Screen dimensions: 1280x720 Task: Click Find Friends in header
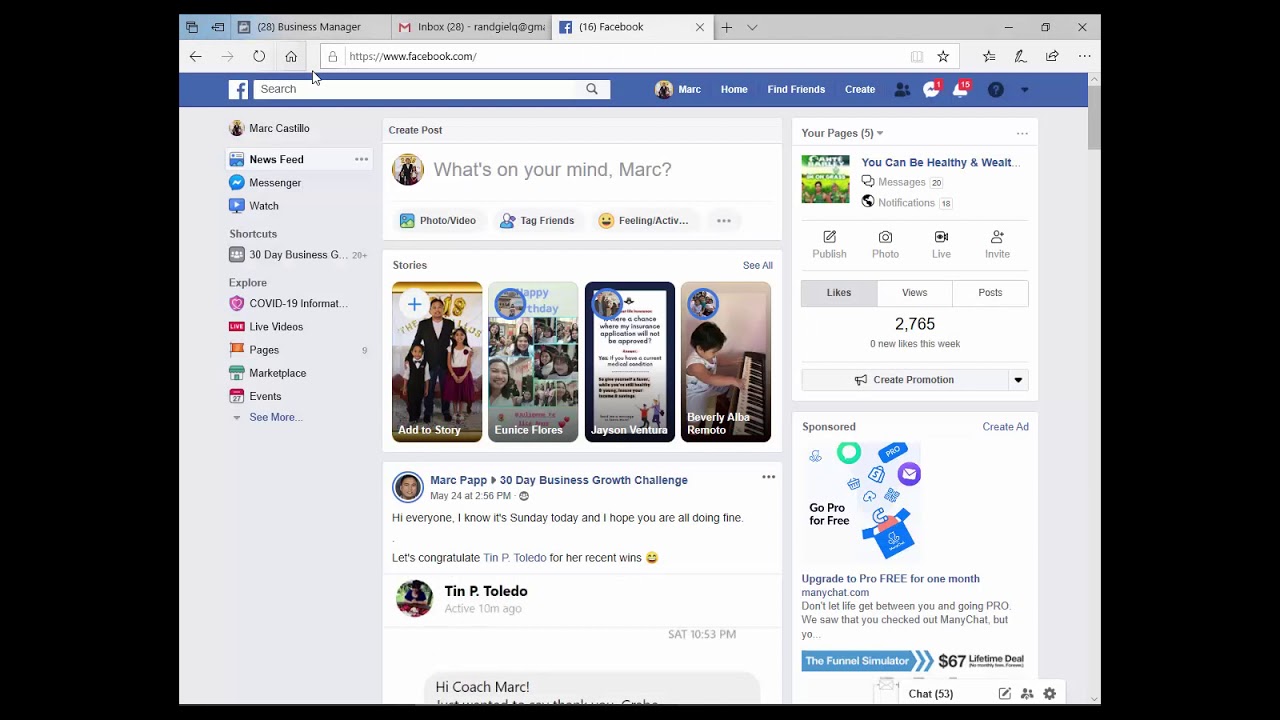pyautogui.click(x=796, y=89)
